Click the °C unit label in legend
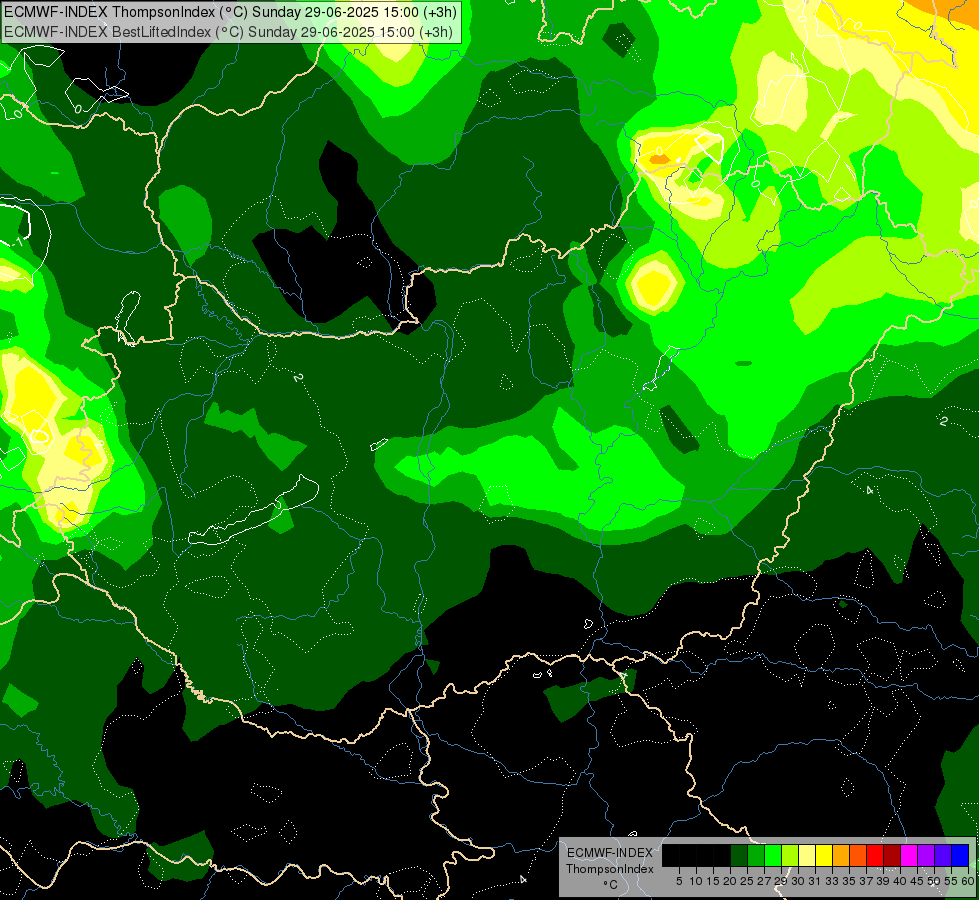 tap(610, 885)
